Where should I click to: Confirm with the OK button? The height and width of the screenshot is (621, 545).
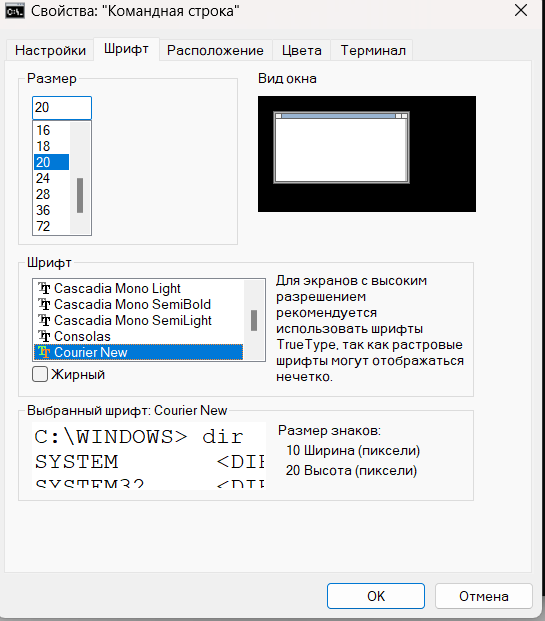(x=376, y=596)
